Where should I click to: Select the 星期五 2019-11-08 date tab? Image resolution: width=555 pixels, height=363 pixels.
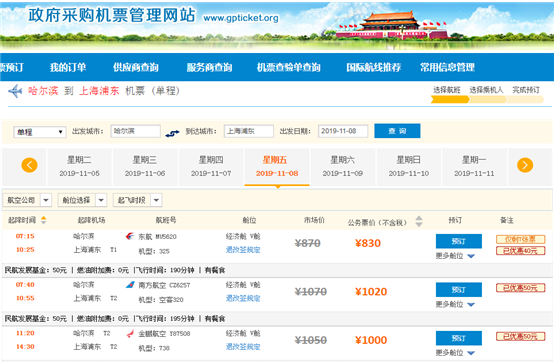277,167
